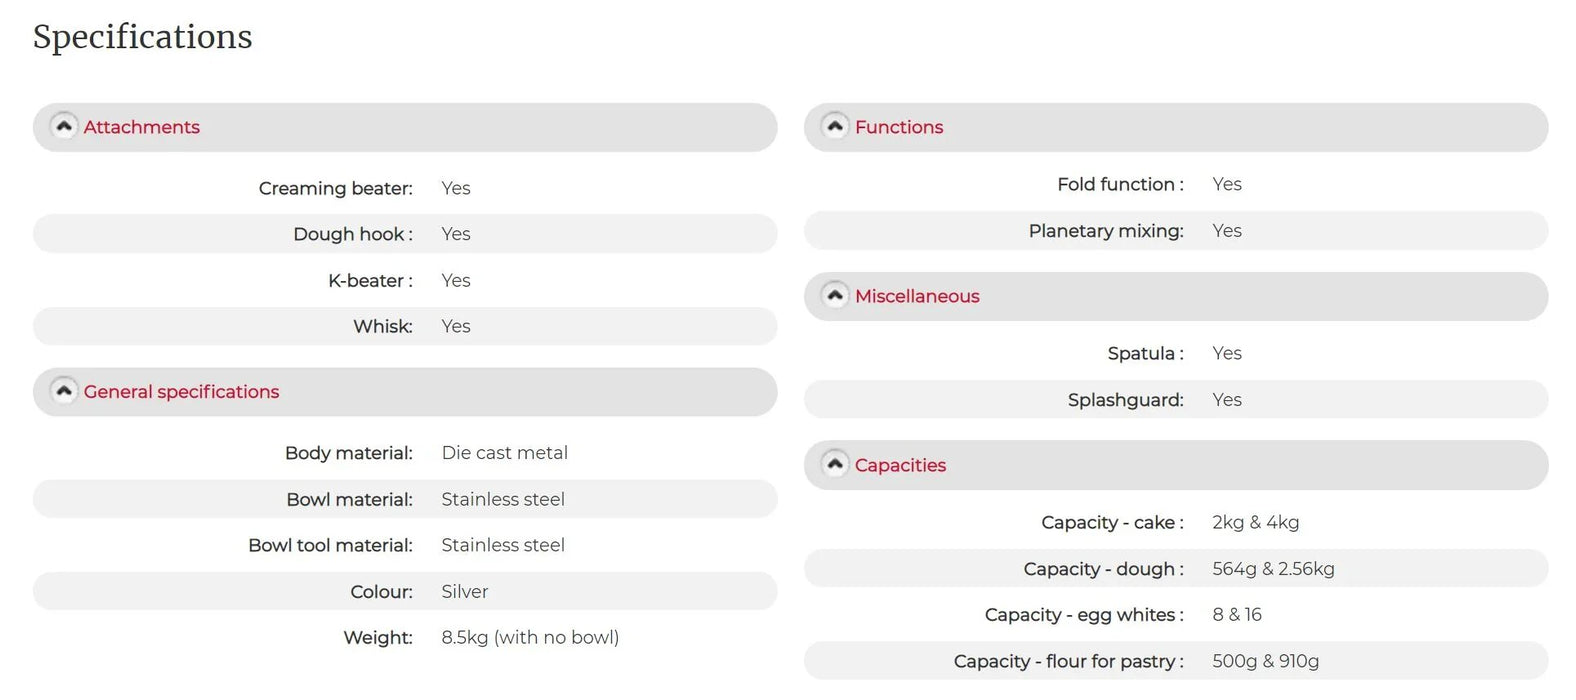Select the Capacities section title text

pyautogui.click(x=900, y=465)
